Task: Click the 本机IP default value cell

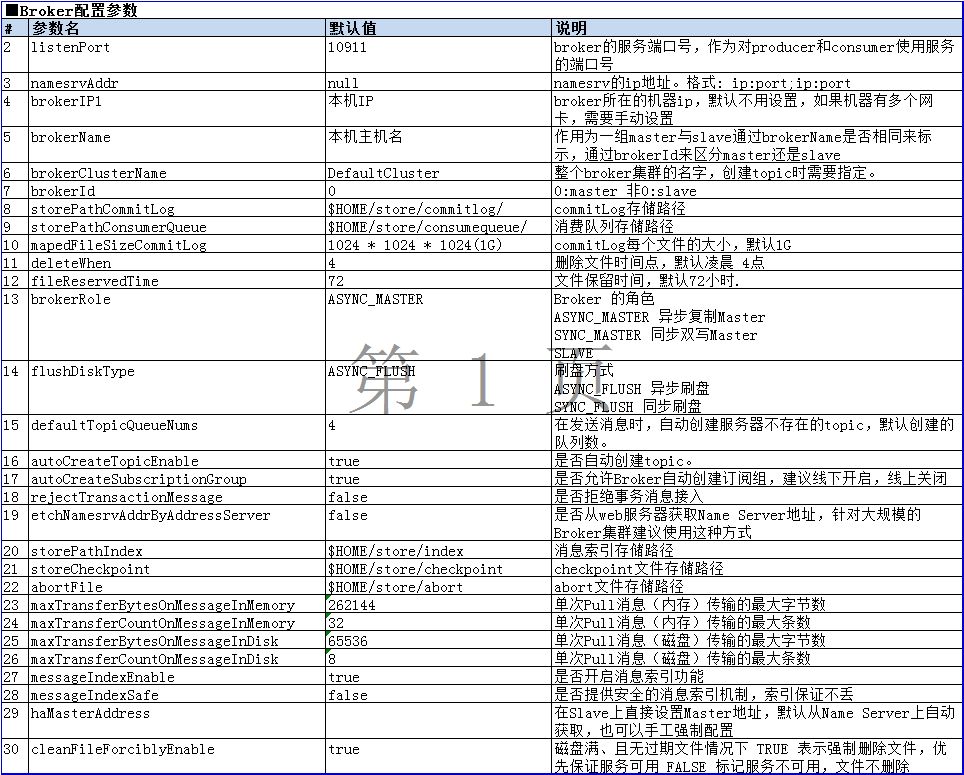Action: click(x=438, y=109)
